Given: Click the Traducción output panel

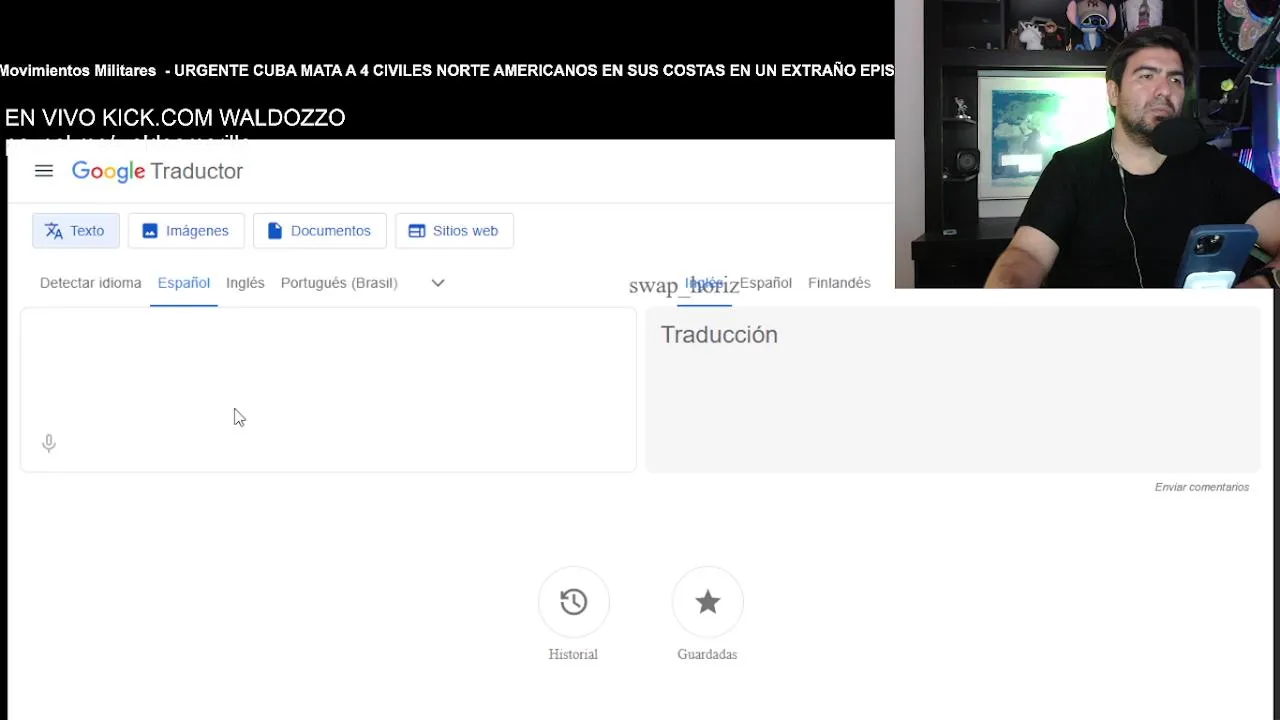Looking at the screenshot, I should (x=952, y=389).
